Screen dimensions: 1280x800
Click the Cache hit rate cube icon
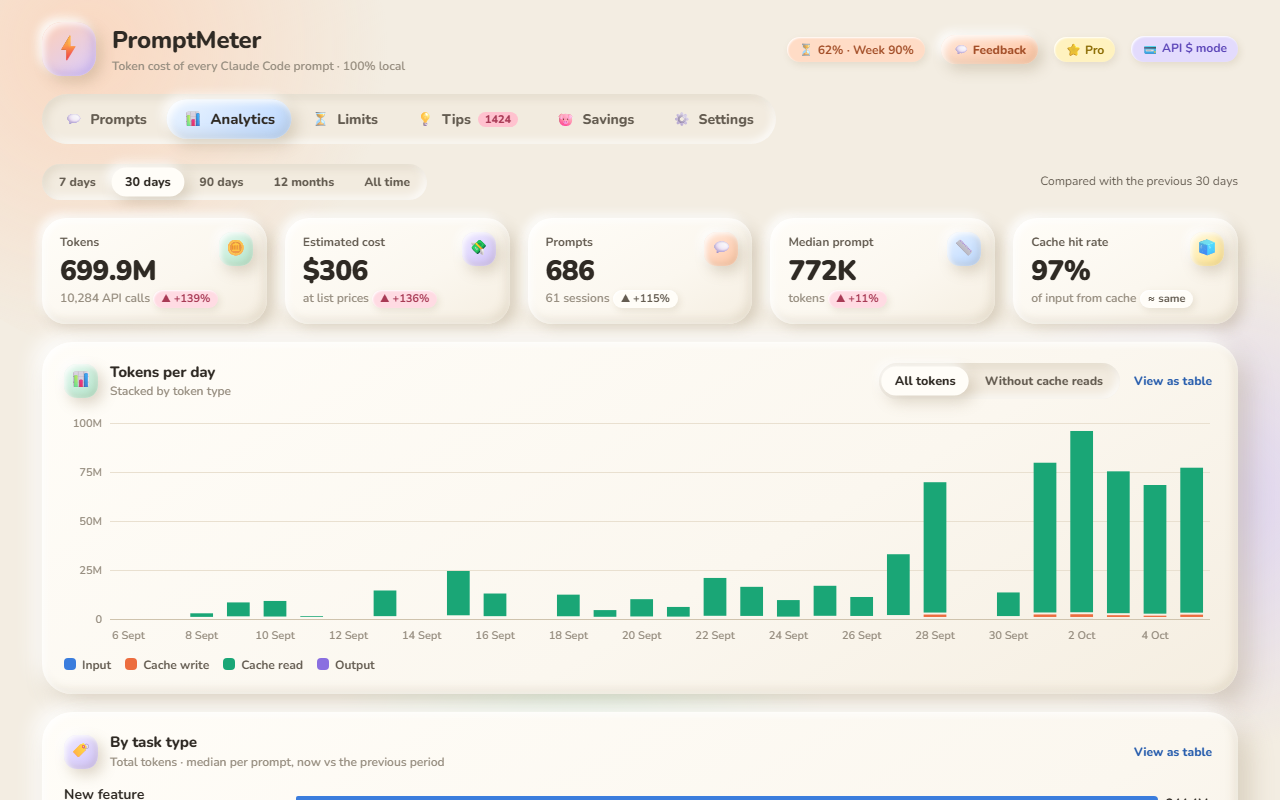[1207, 248]
